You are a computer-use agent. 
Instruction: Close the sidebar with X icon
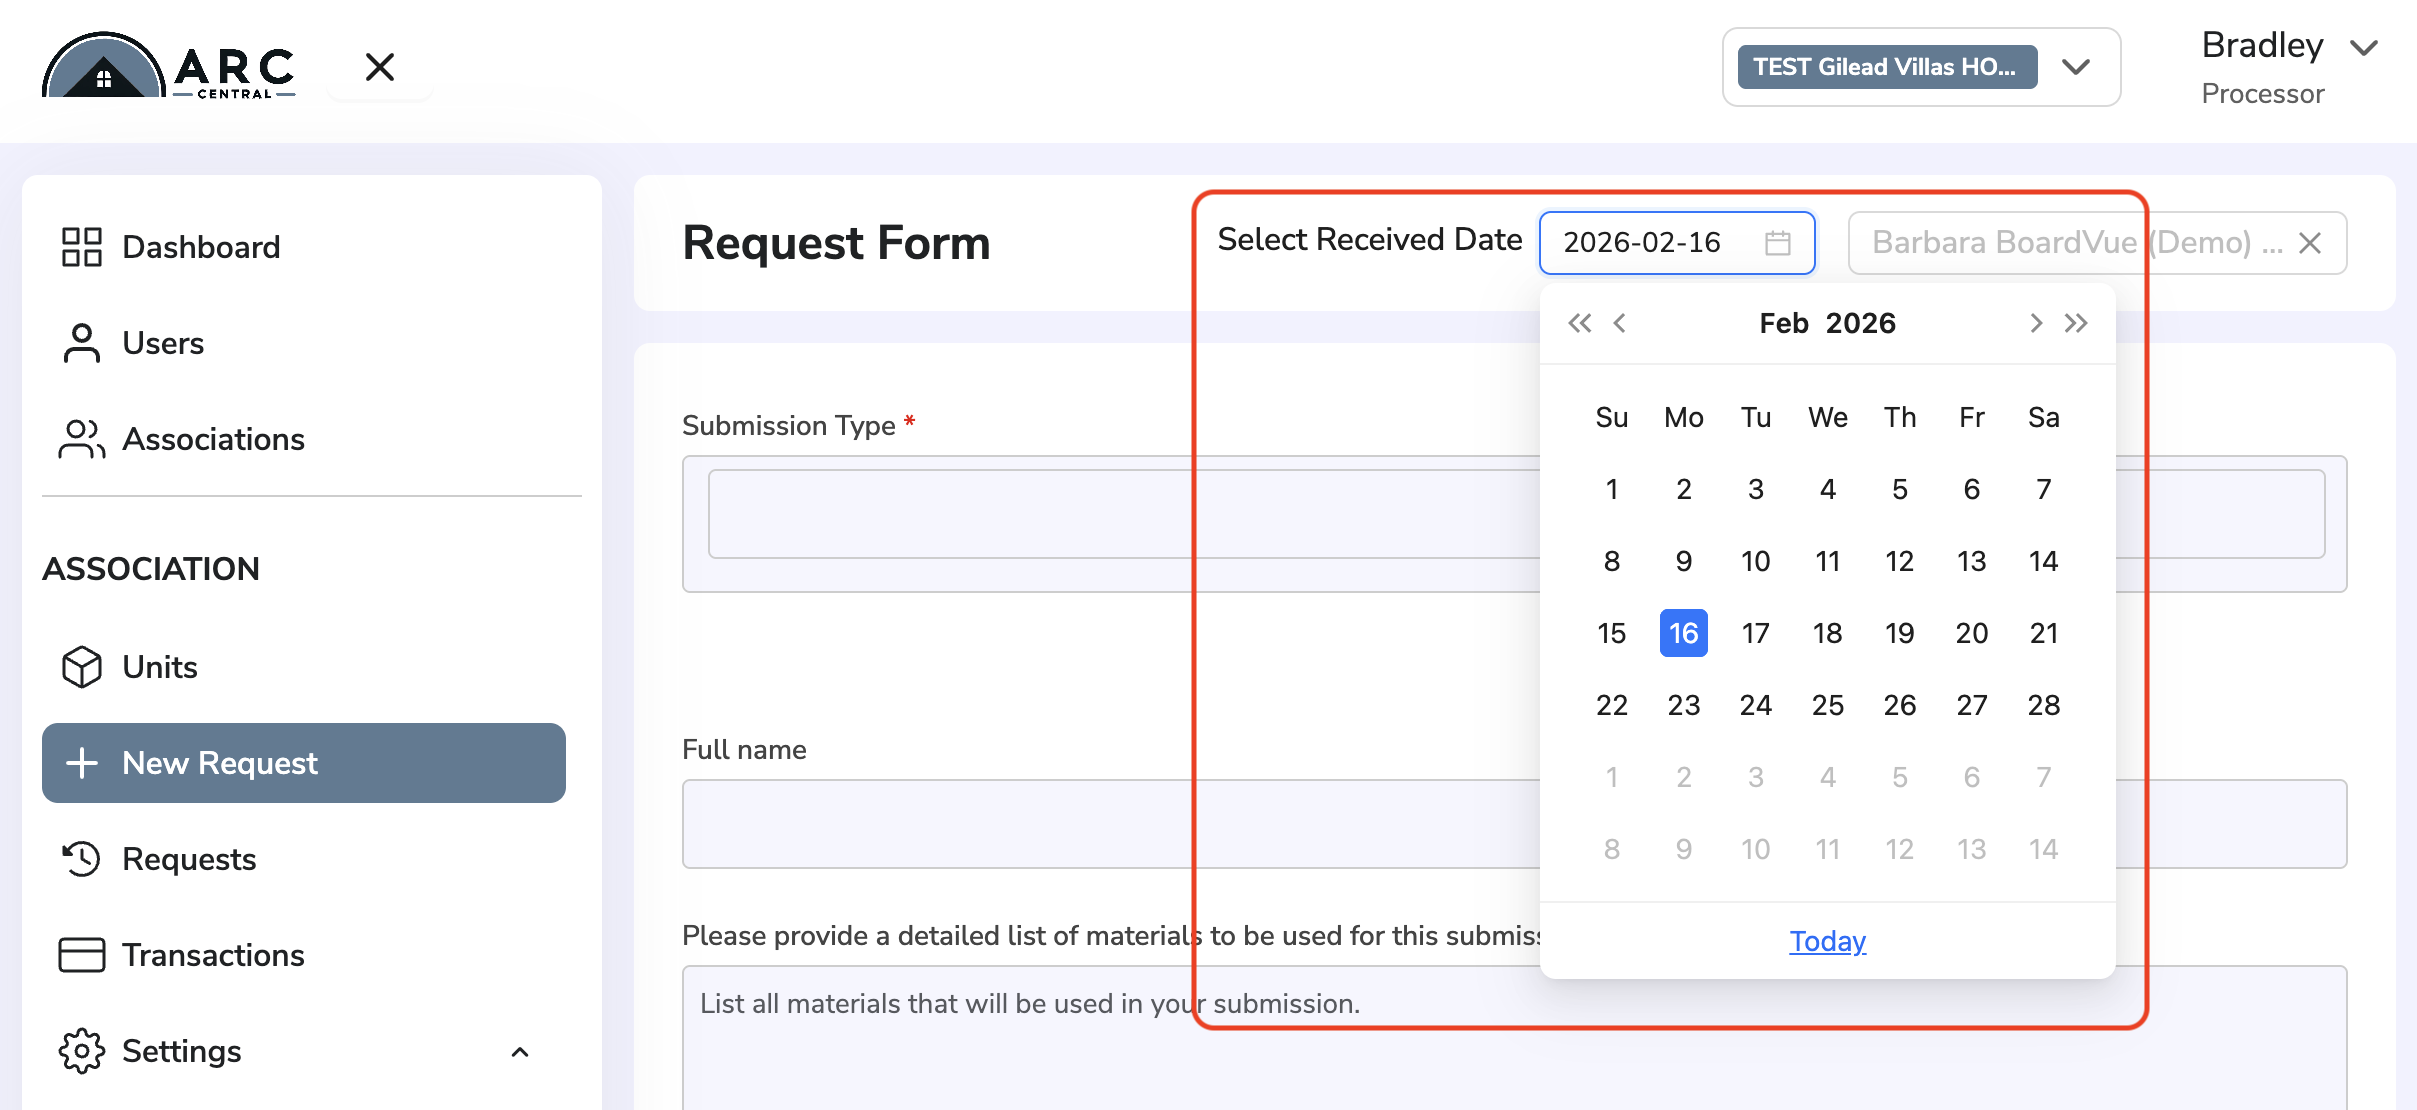coord(380,67)
